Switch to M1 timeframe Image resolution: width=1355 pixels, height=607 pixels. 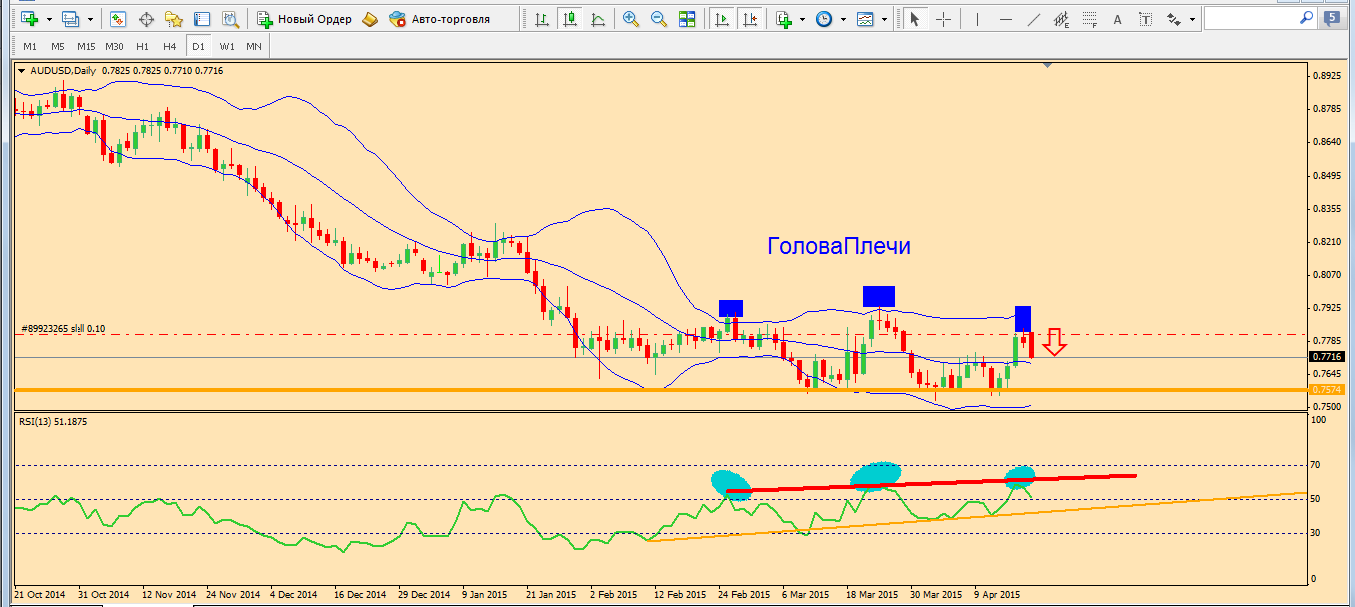click(30, 46)
